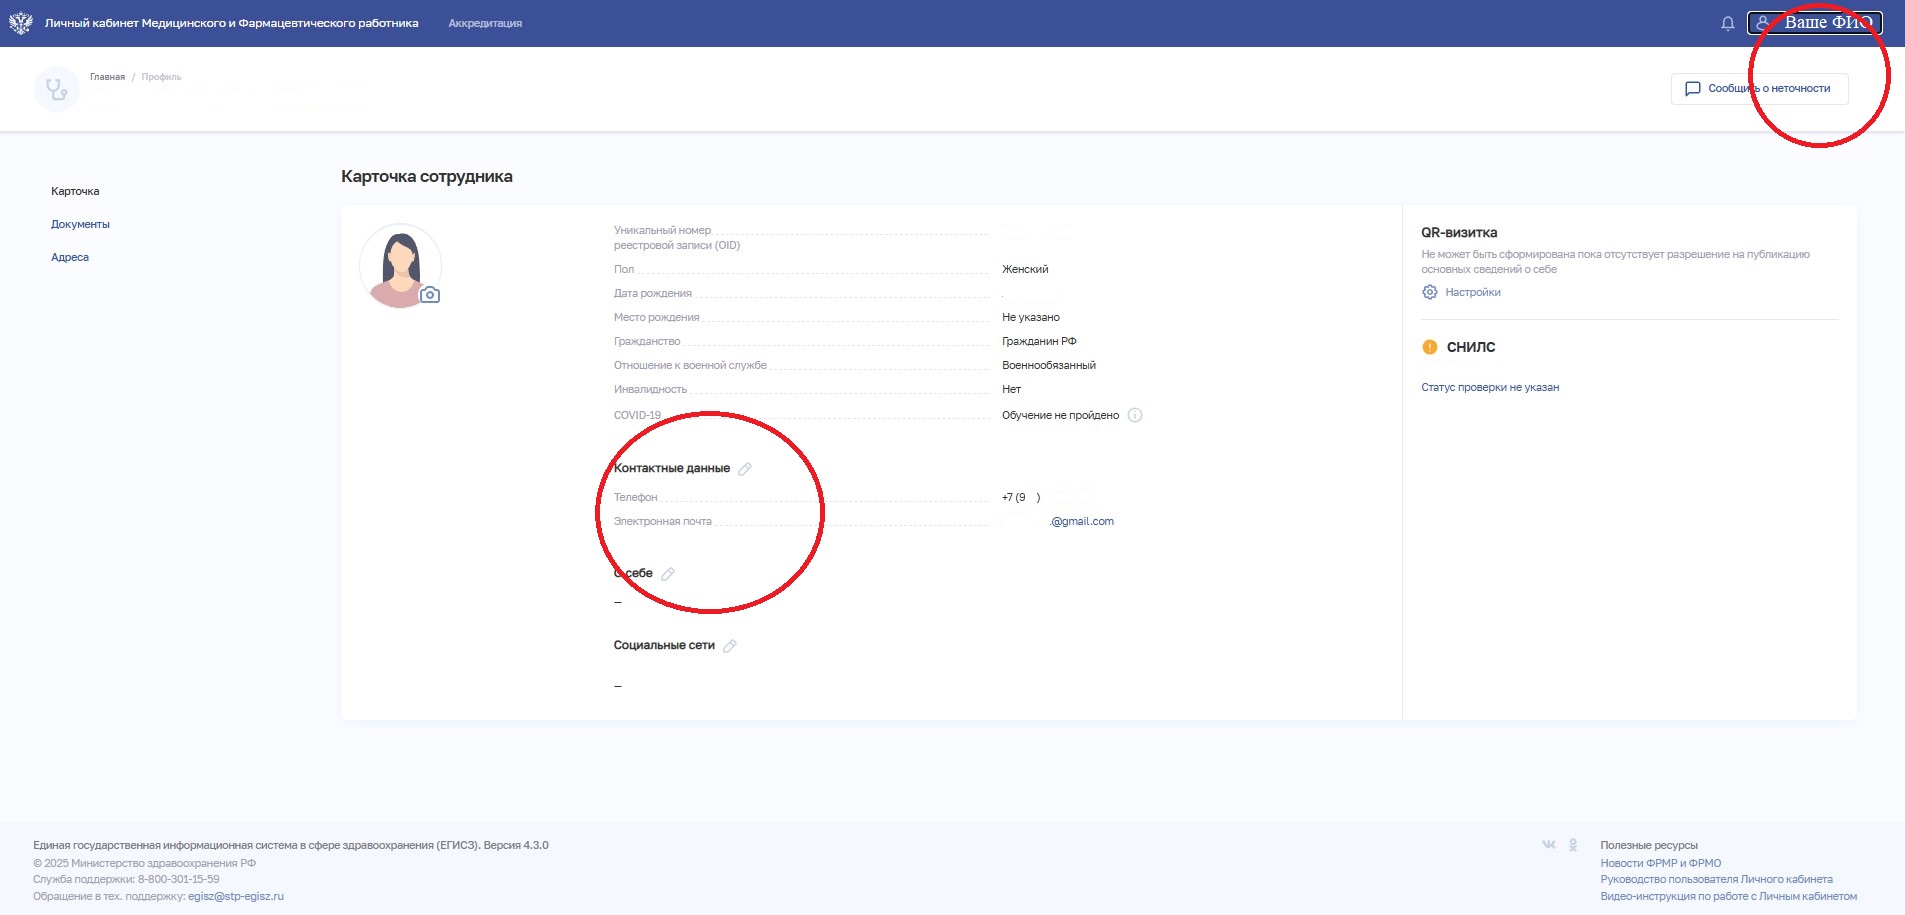Image resolution: width=1905 pixels, height=915 pixels.
Task: Open 'Новости ФРМР и ФРМО' footer link
Action: pos(1660,863)
